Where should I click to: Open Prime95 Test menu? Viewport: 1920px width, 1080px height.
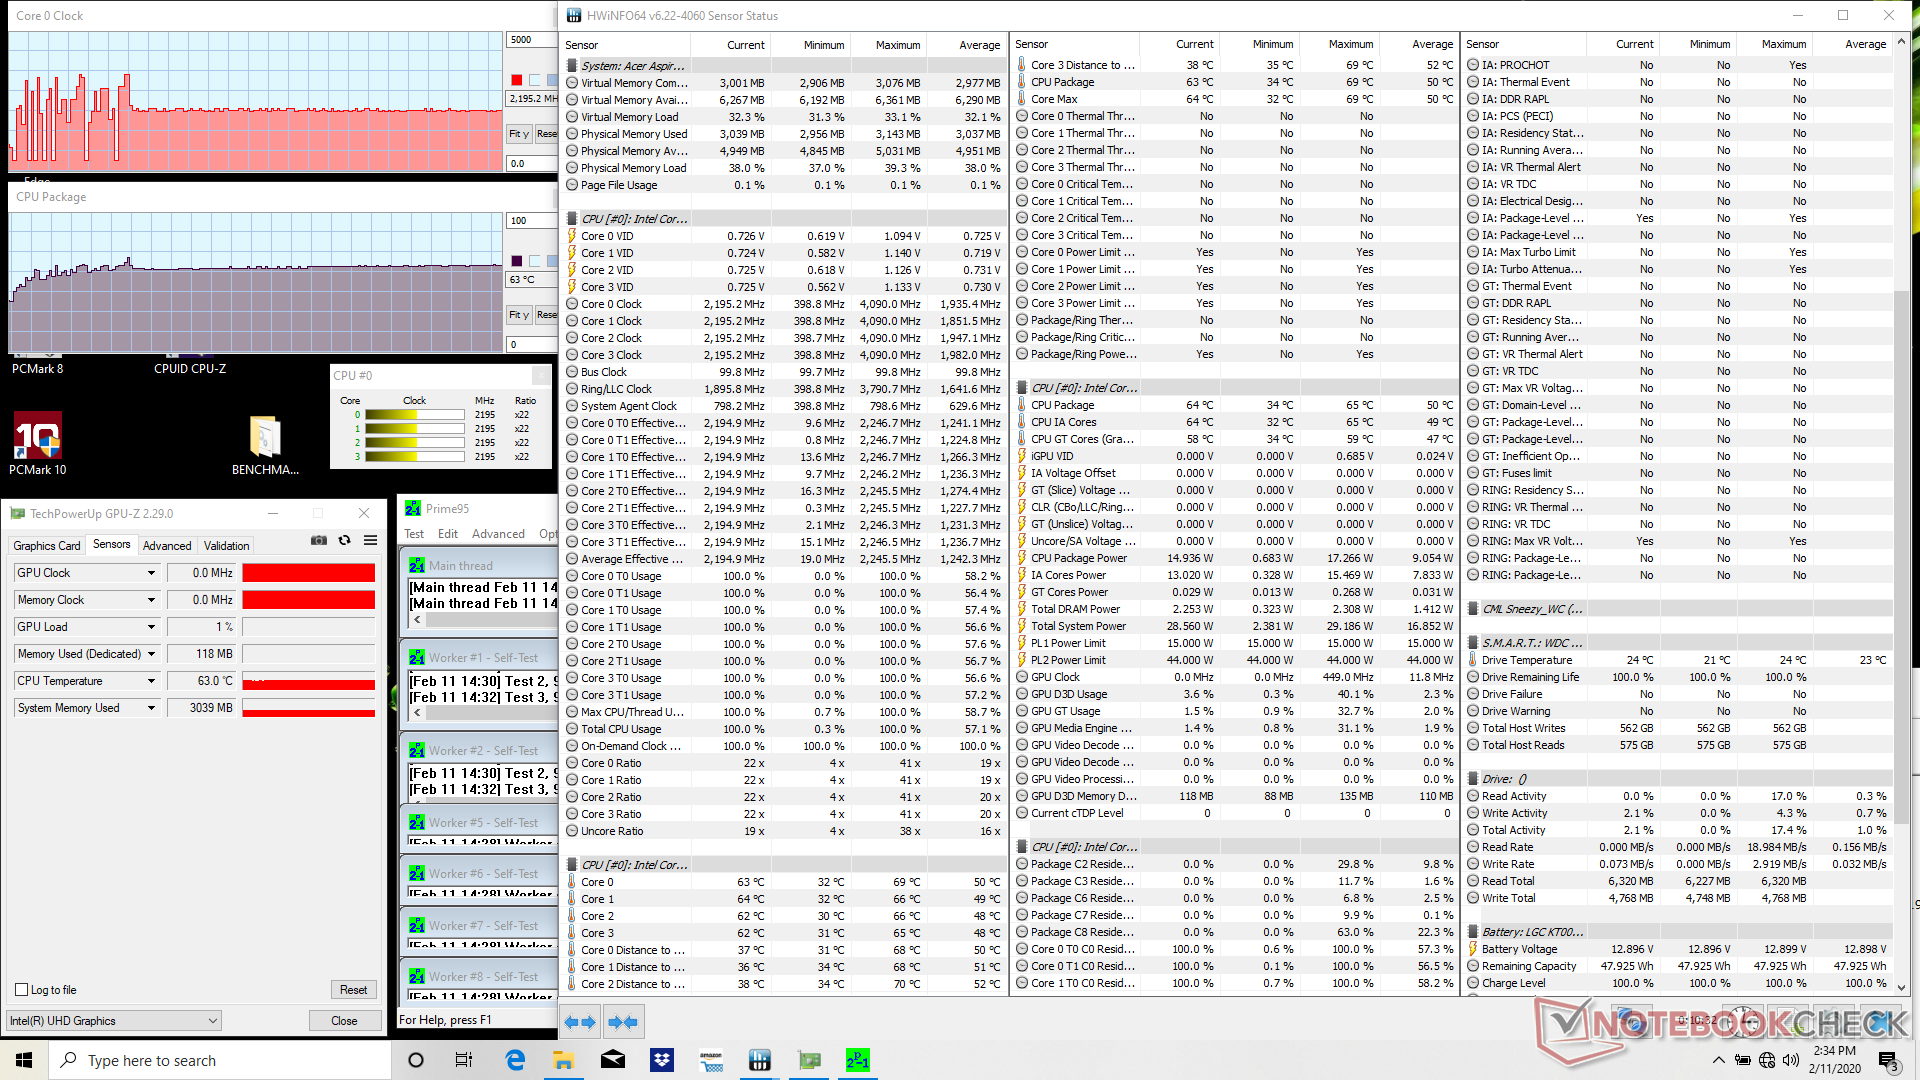[414, 534]
